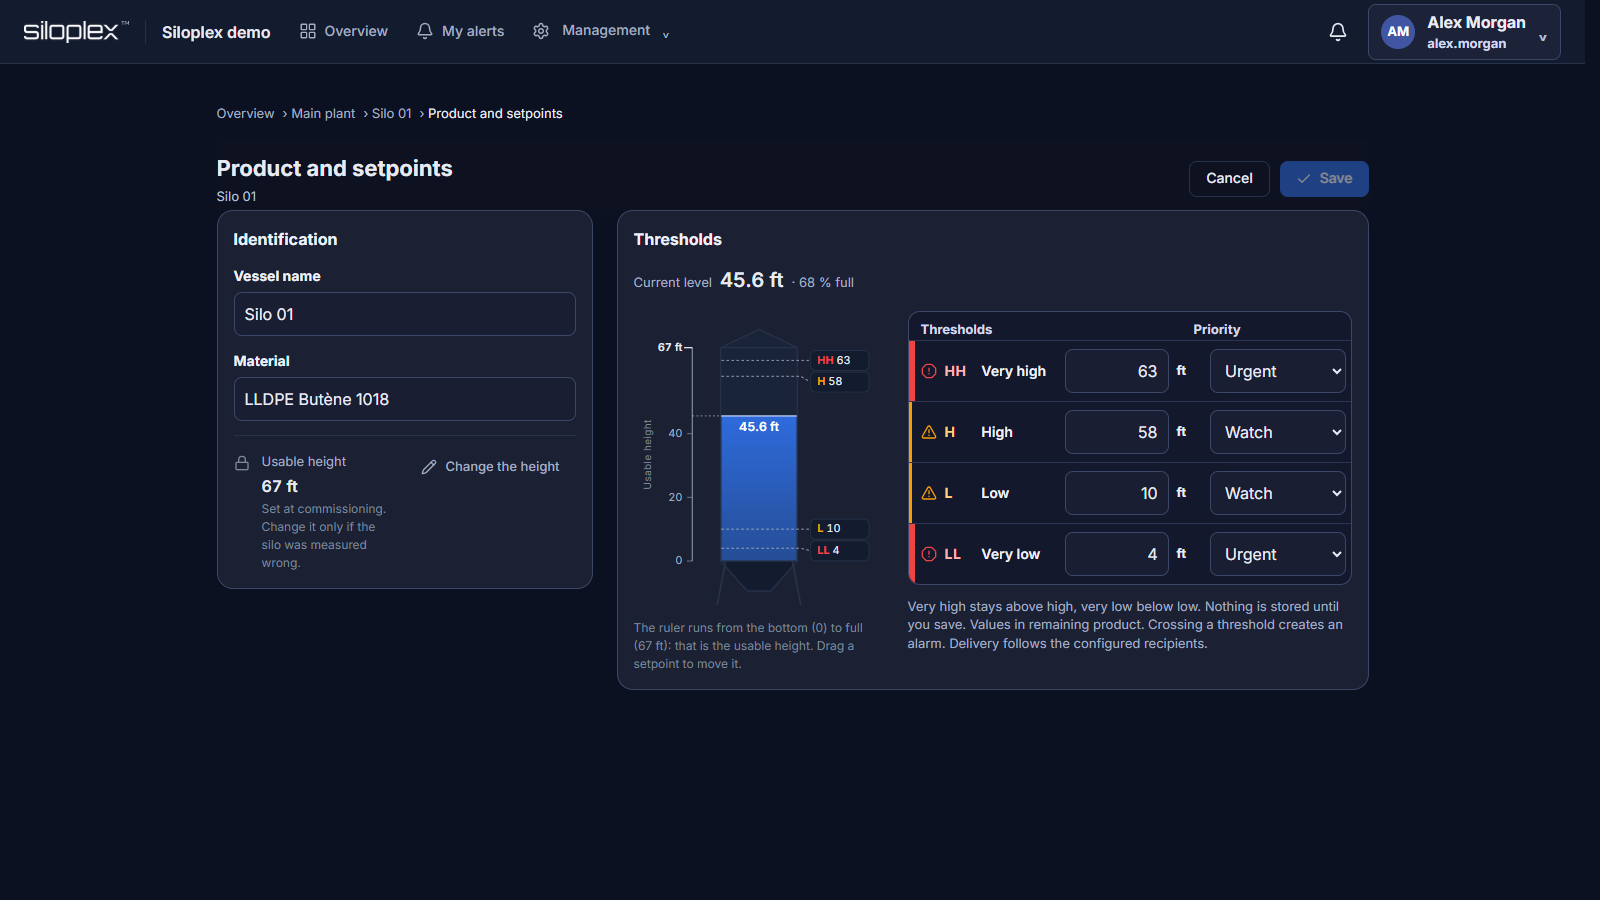This screenshot has height=900, width=1600.
Task: Focus the Vessel name field
Action: [405, 314]
